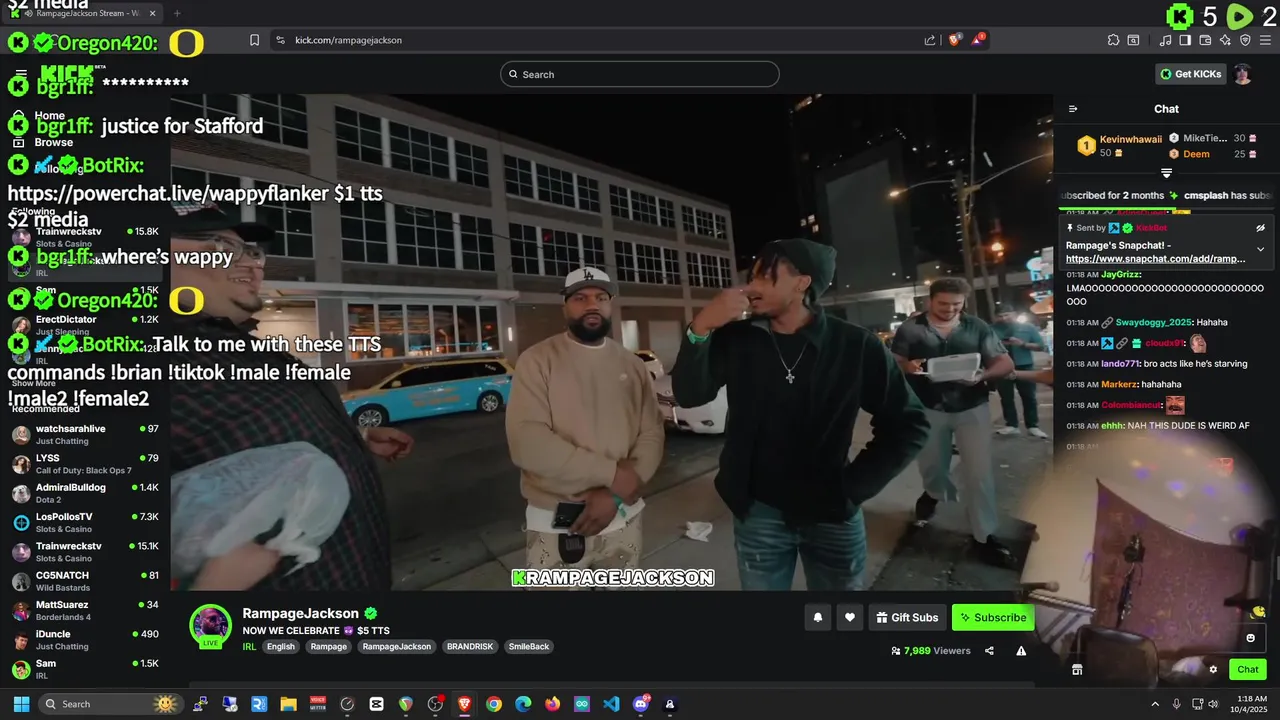Open CapCut from the taskbar

coord(376,704)
